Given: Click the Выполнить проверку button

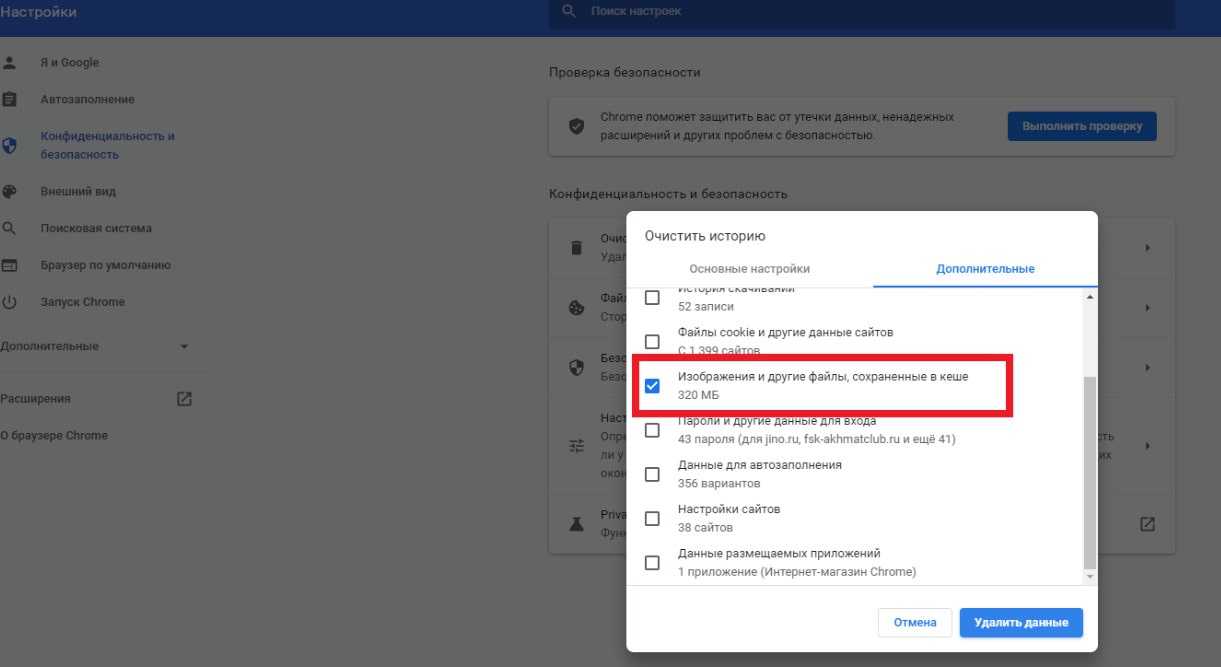Looking at the screenshot, I should pyautogui.click(x=1082, y=127).
